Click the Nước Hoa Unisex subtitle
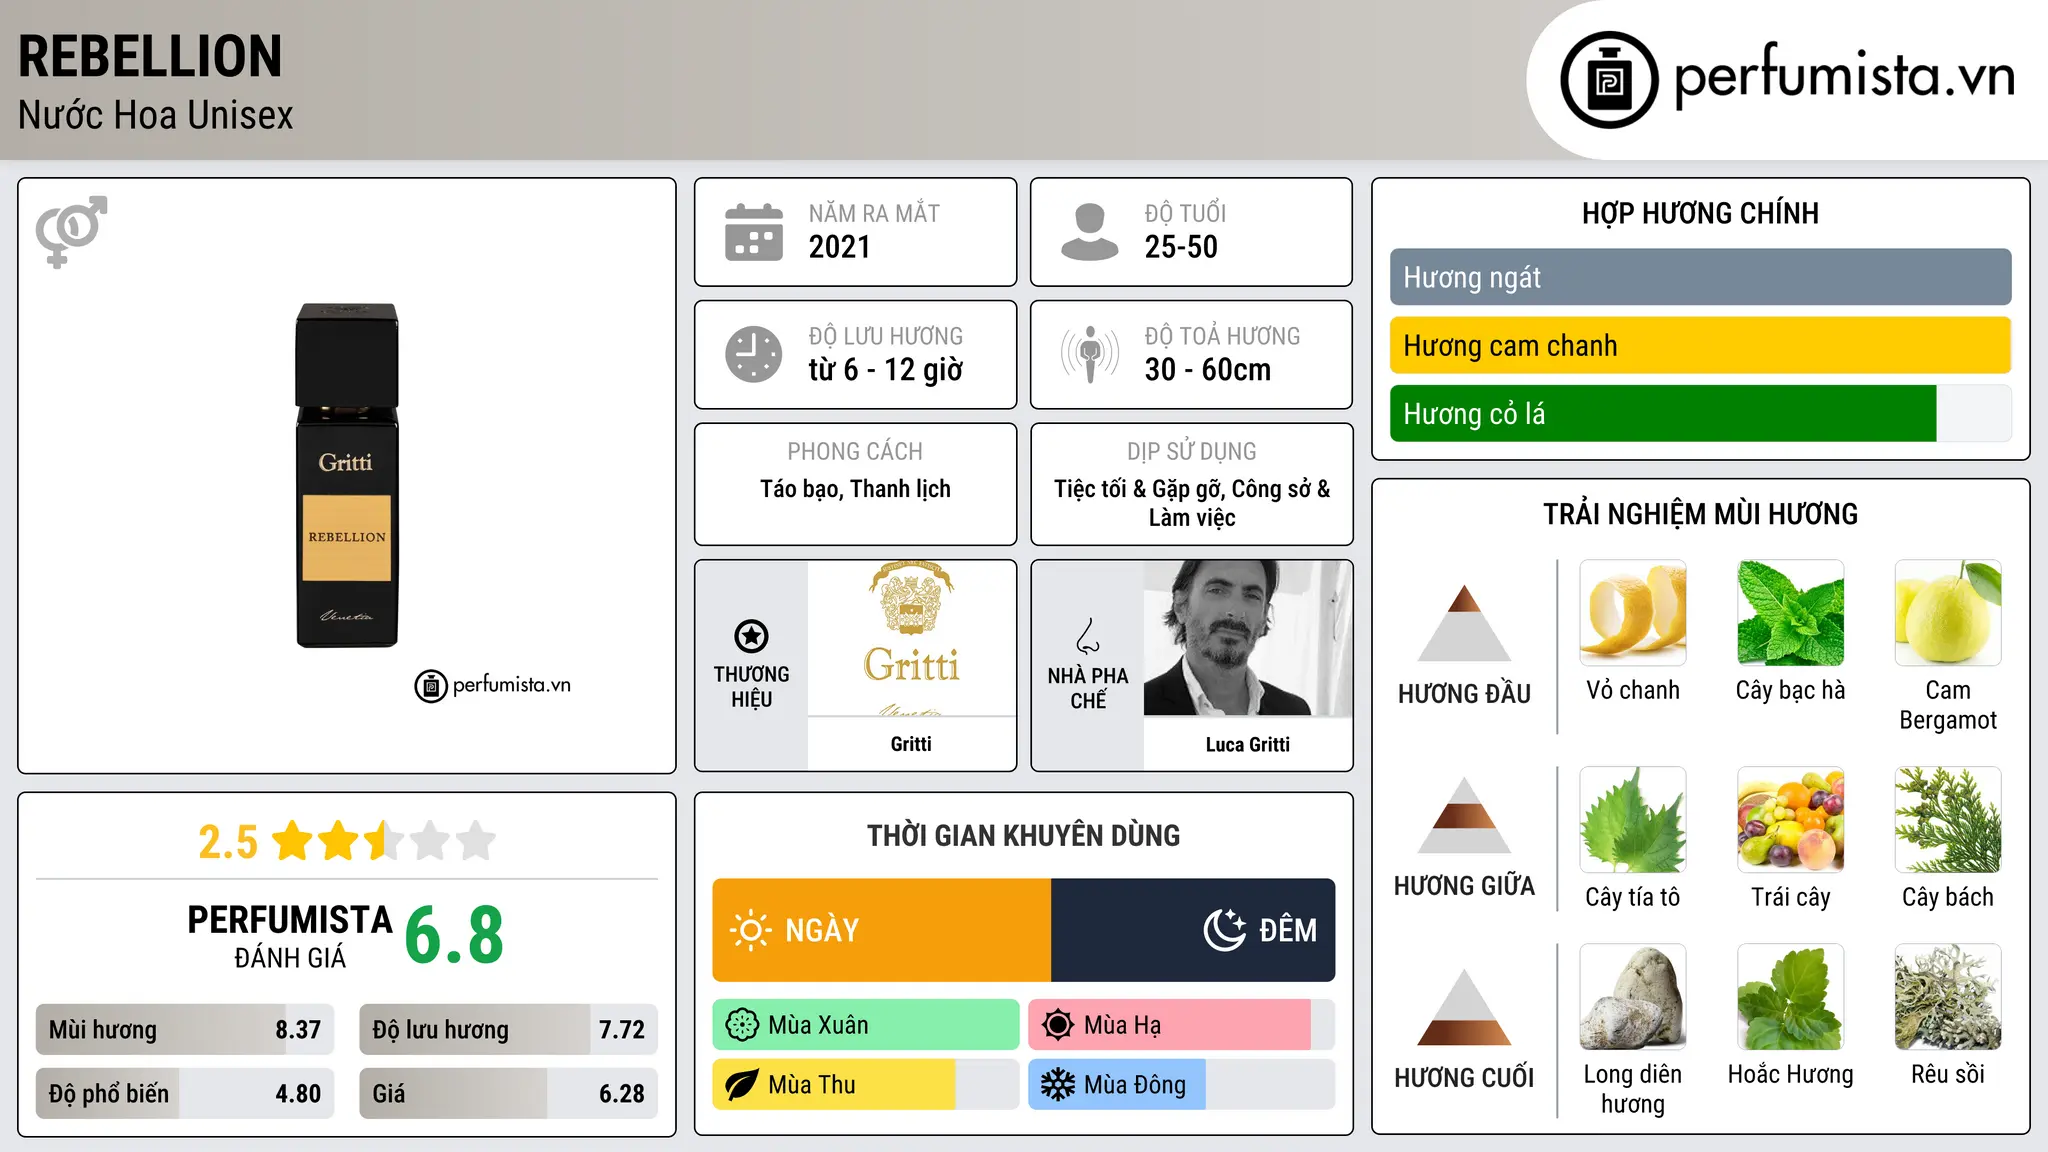 155,116
